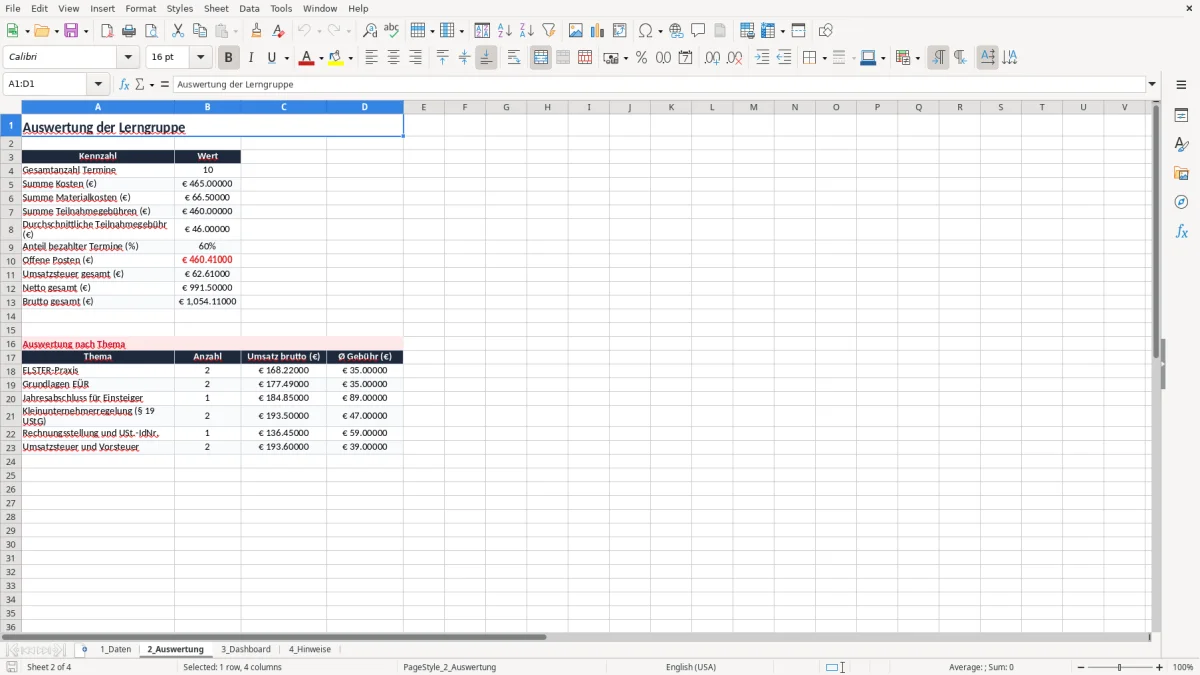Run the spelling check
This screenshot has width=1200, height=675.
(392, 31)
